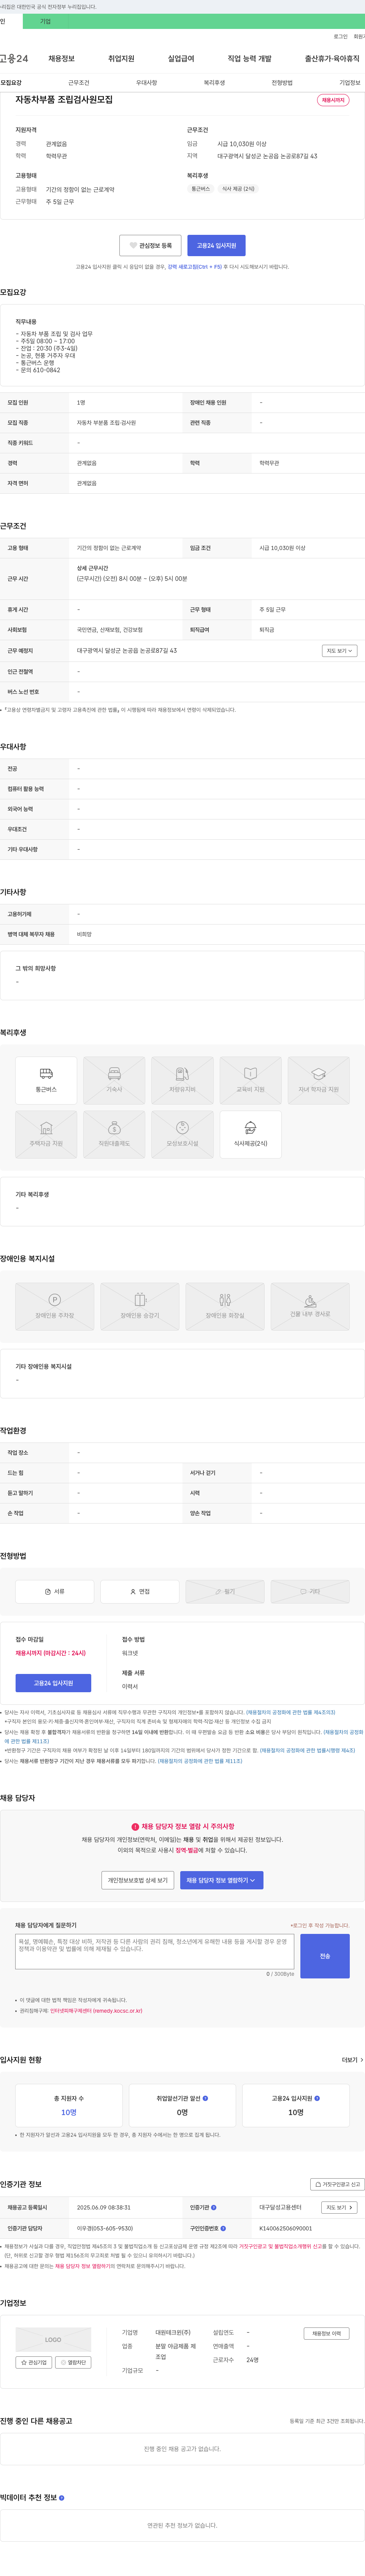Open the 취업지원 menu
This screenshot has height=2576, width=365.
pyautogui.click(x=121, y=59)
